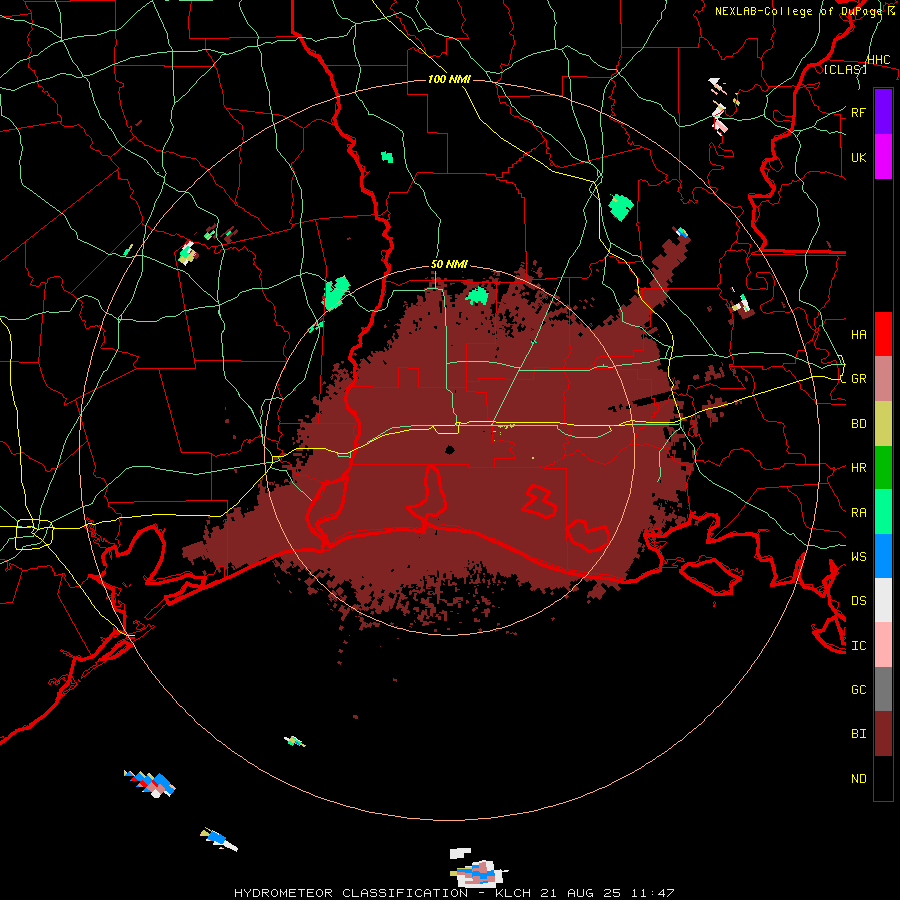The height and width of the screenshot is (900, 900).
Task: Click the BI dark red legend swatch
Action: pyautogui.click(x=883, y=734)
